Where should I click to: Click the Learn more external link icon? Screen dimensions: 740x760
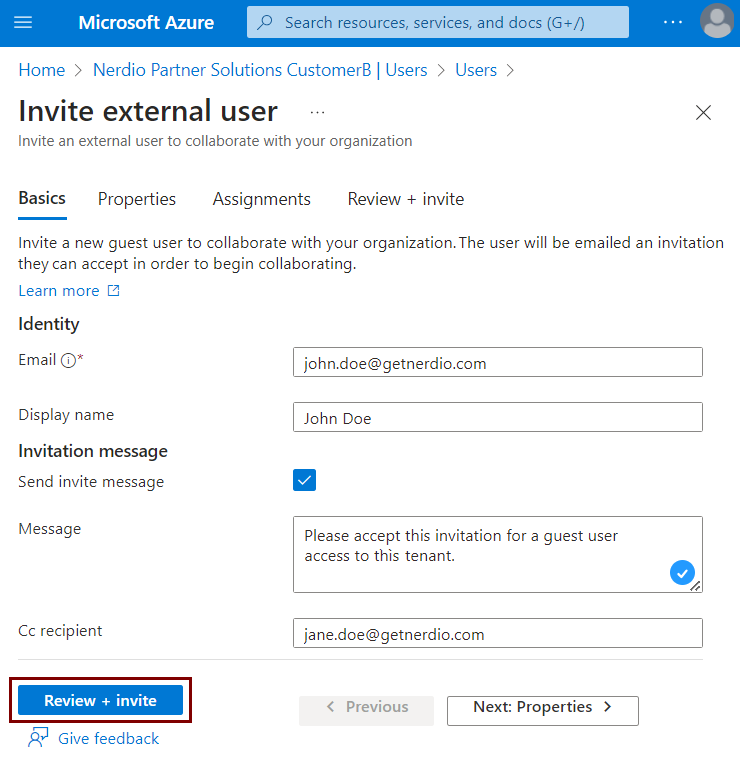pyautogui.click(x=113, y=290)
